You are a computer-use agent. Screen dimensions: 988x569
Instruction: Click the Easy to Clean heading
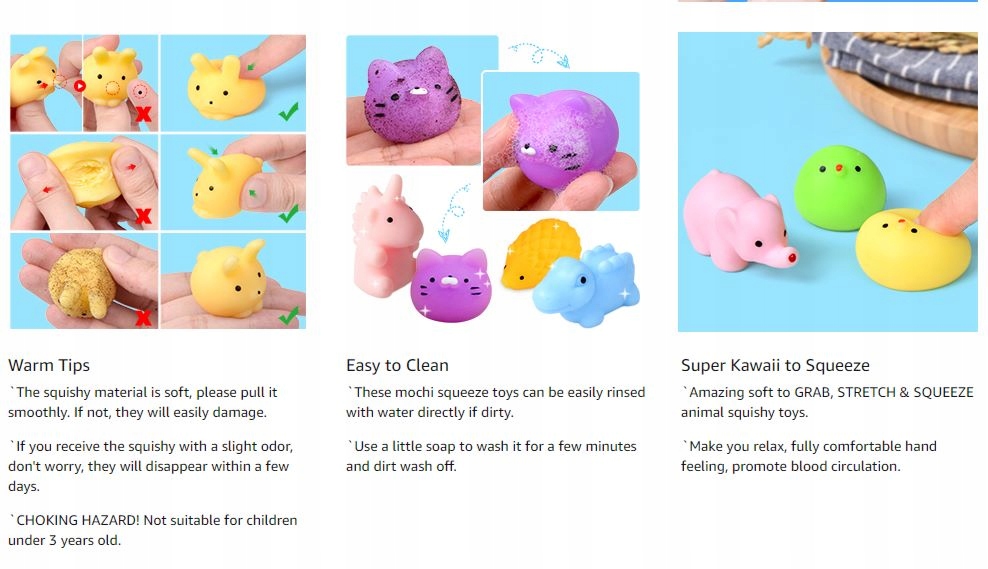[397, 365]
